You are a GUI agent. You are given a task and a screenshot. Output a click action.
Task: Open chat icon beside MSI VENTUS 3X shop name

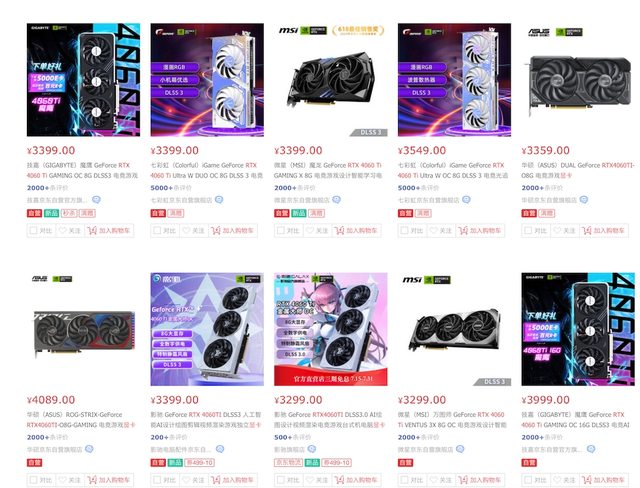[460, 449]
